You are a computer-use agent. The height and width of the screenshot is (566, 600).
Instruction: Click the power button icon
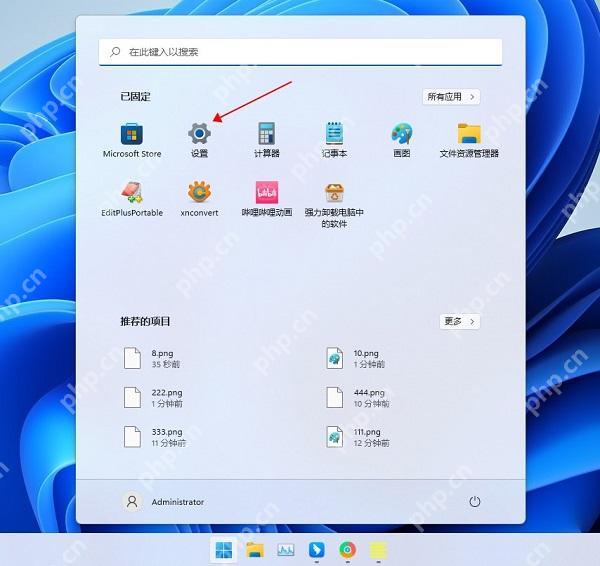point(474,502)
